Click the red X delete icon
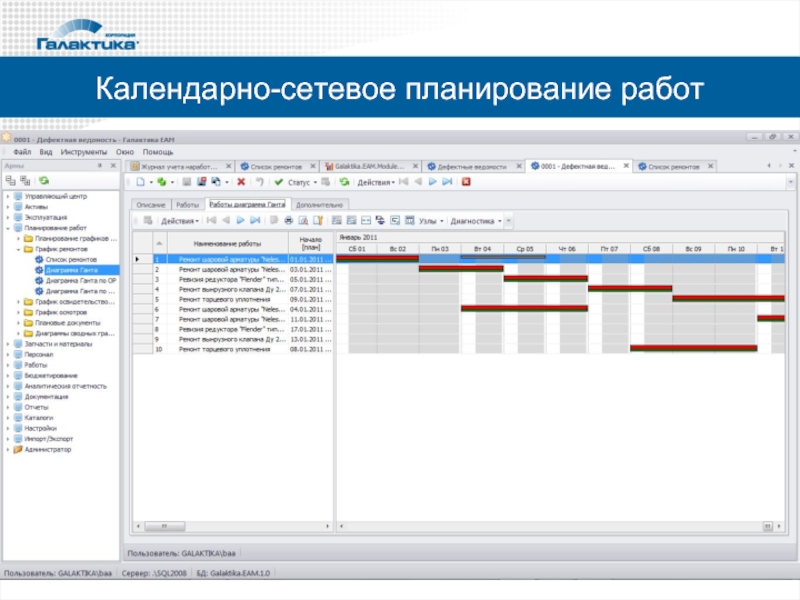 point(241,182)
